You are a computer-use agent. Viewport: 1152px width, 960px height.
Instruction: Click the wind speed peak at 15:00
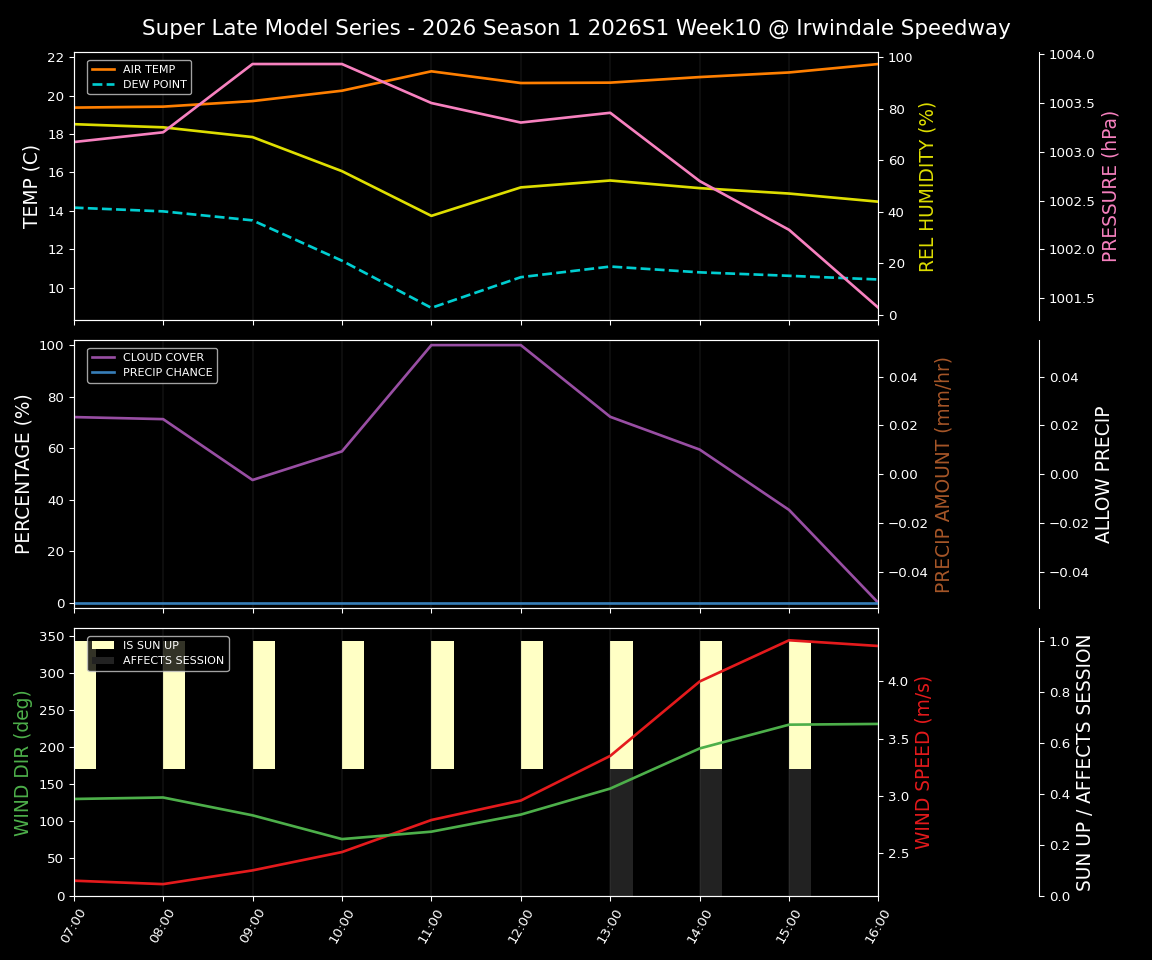790,640
